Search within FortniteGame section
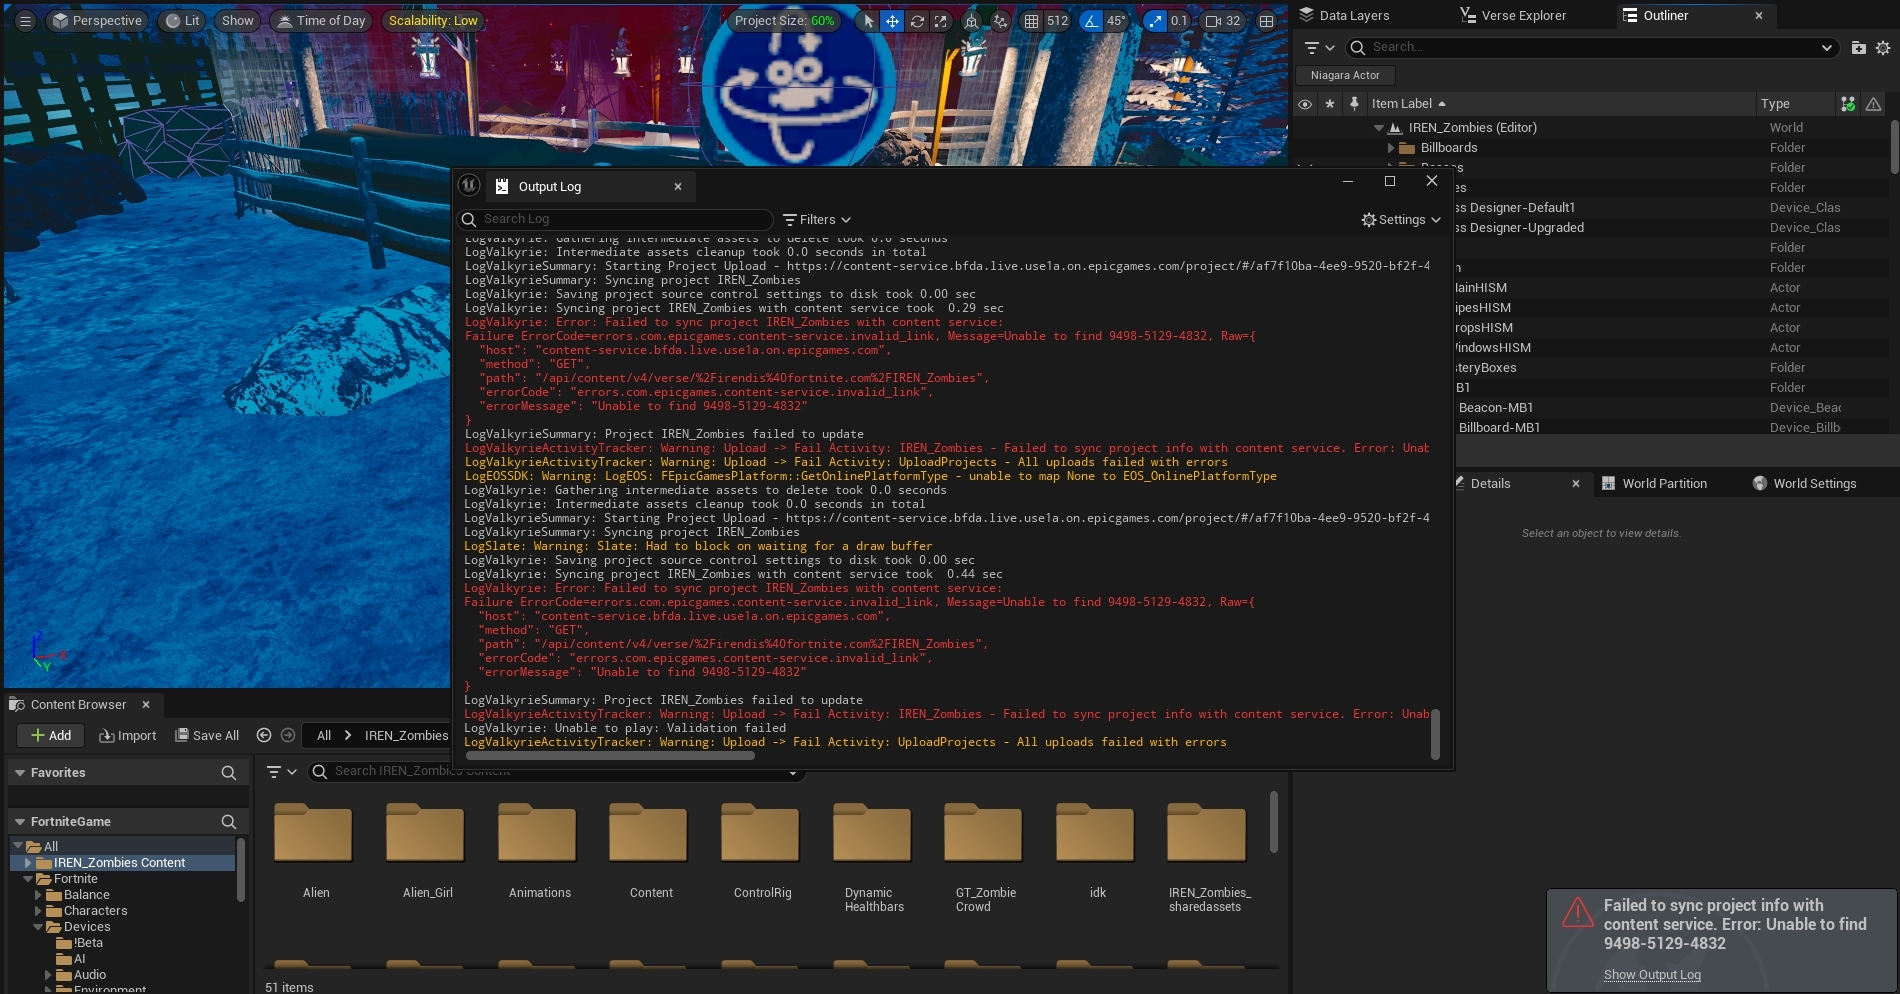Viewport: 1900px width, 994px height. tap(229, 822)
